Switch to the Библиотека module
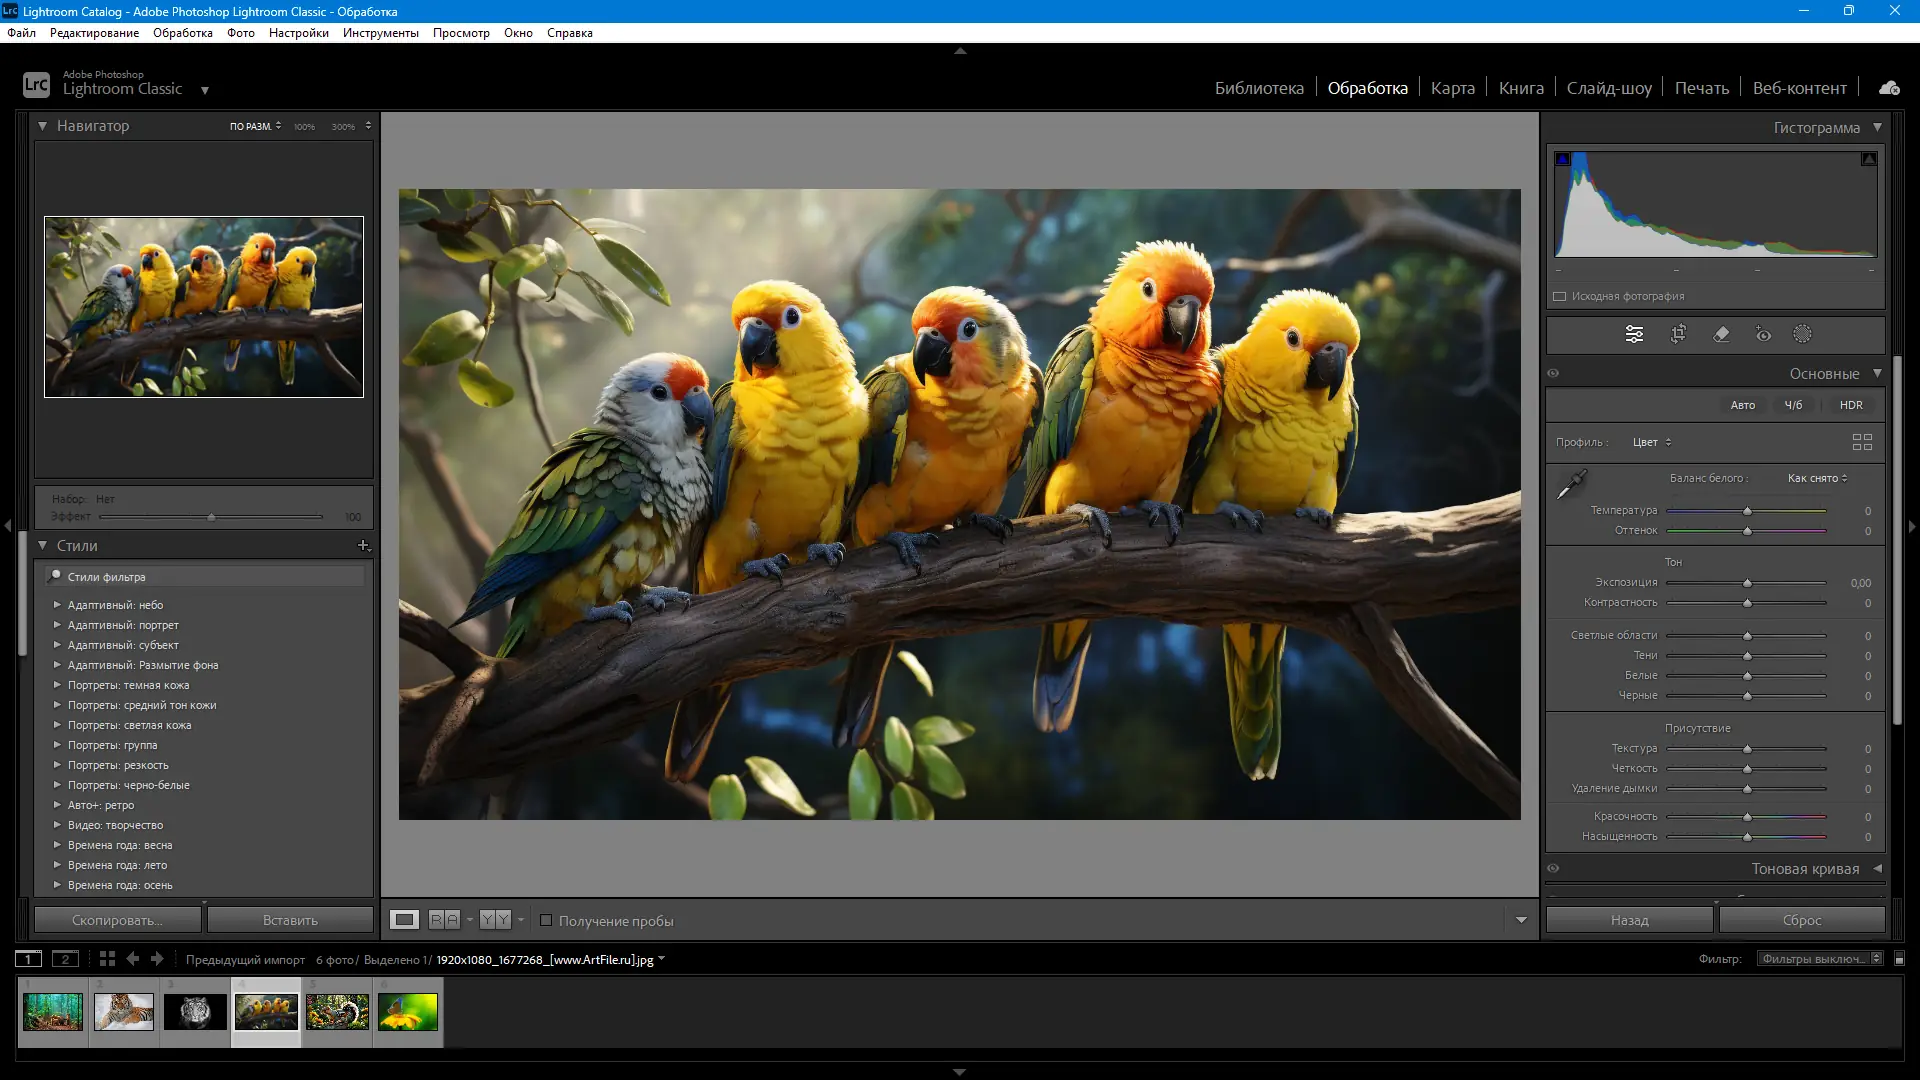 tap(1258, 88)
